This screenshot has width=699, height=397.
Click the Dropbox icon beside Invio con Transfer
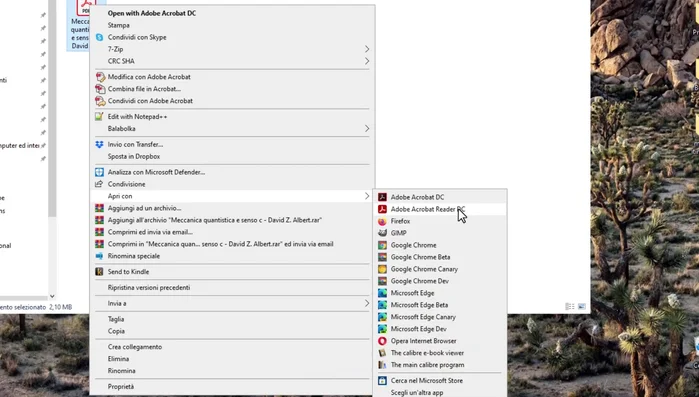(x=99, y=144)
